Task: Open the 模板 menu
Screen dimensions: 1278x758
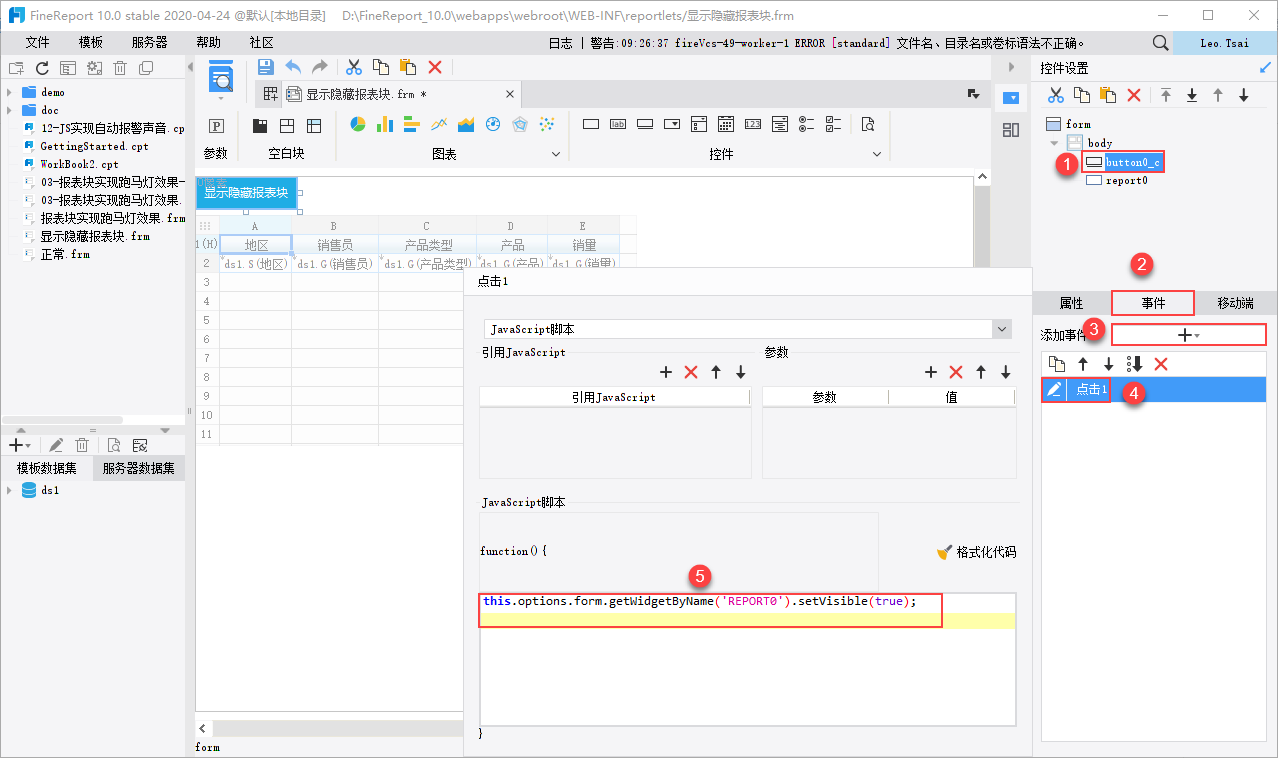Action: tap(91, 43)
